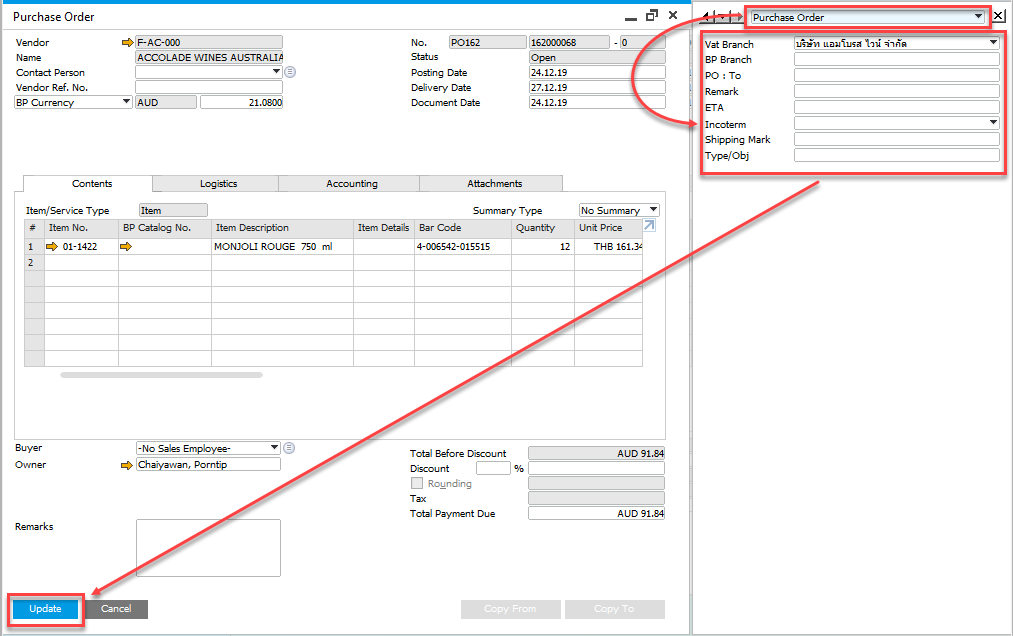Image resolution: width=1013 pixels, height=636 pixels.
Task: Click the Remarks text box
Action: [209, 548]
